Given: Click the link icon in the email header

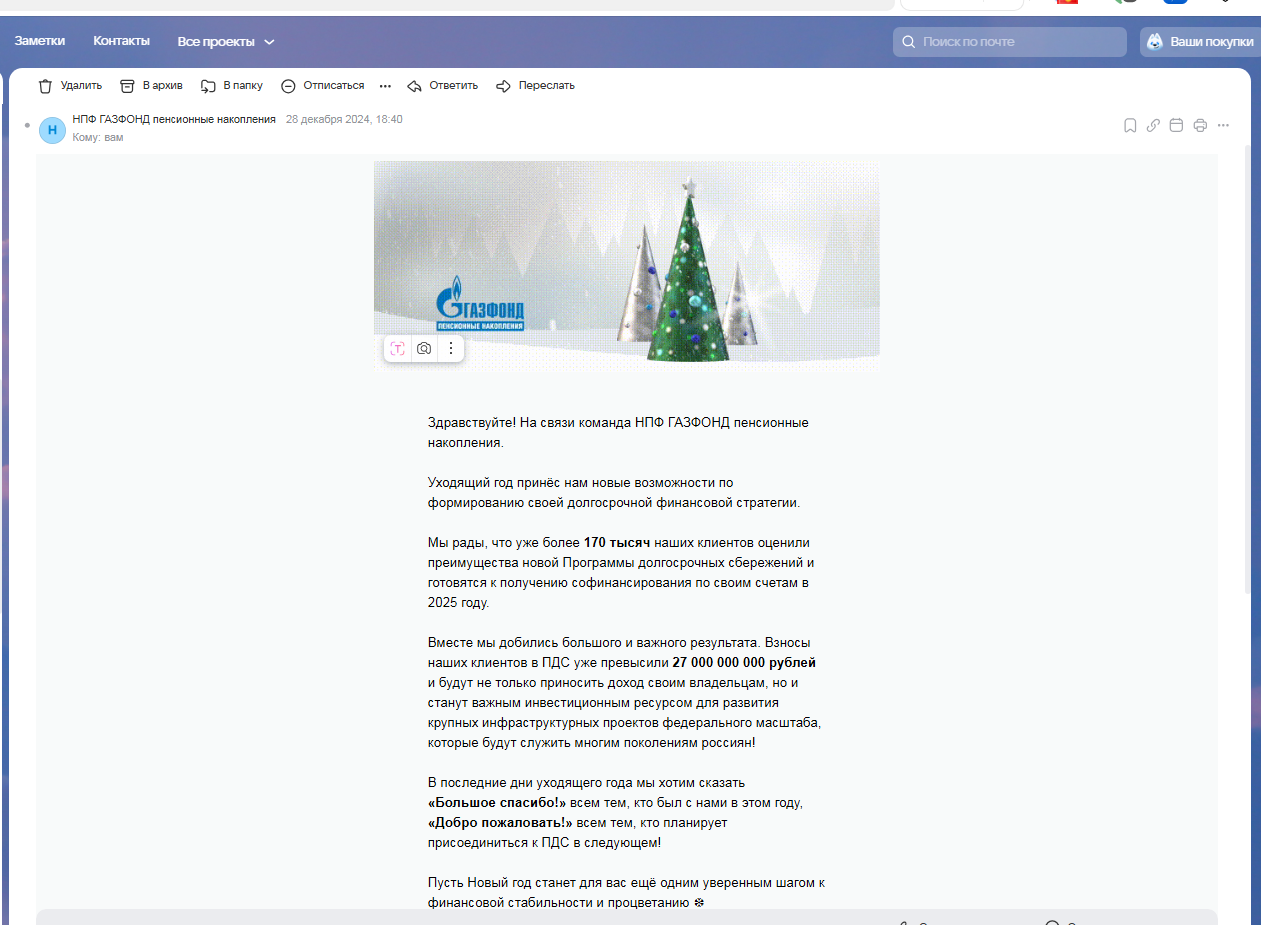Looking at the screenshot, I should pos(1153,126).
